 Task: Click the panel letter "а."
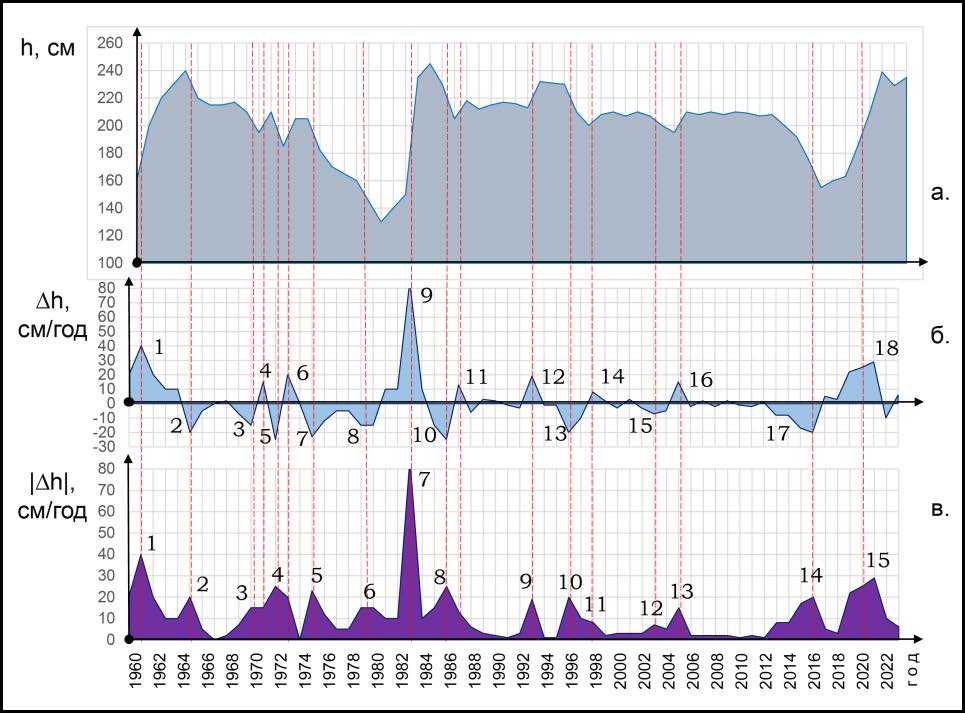click(x=940, y=193)
